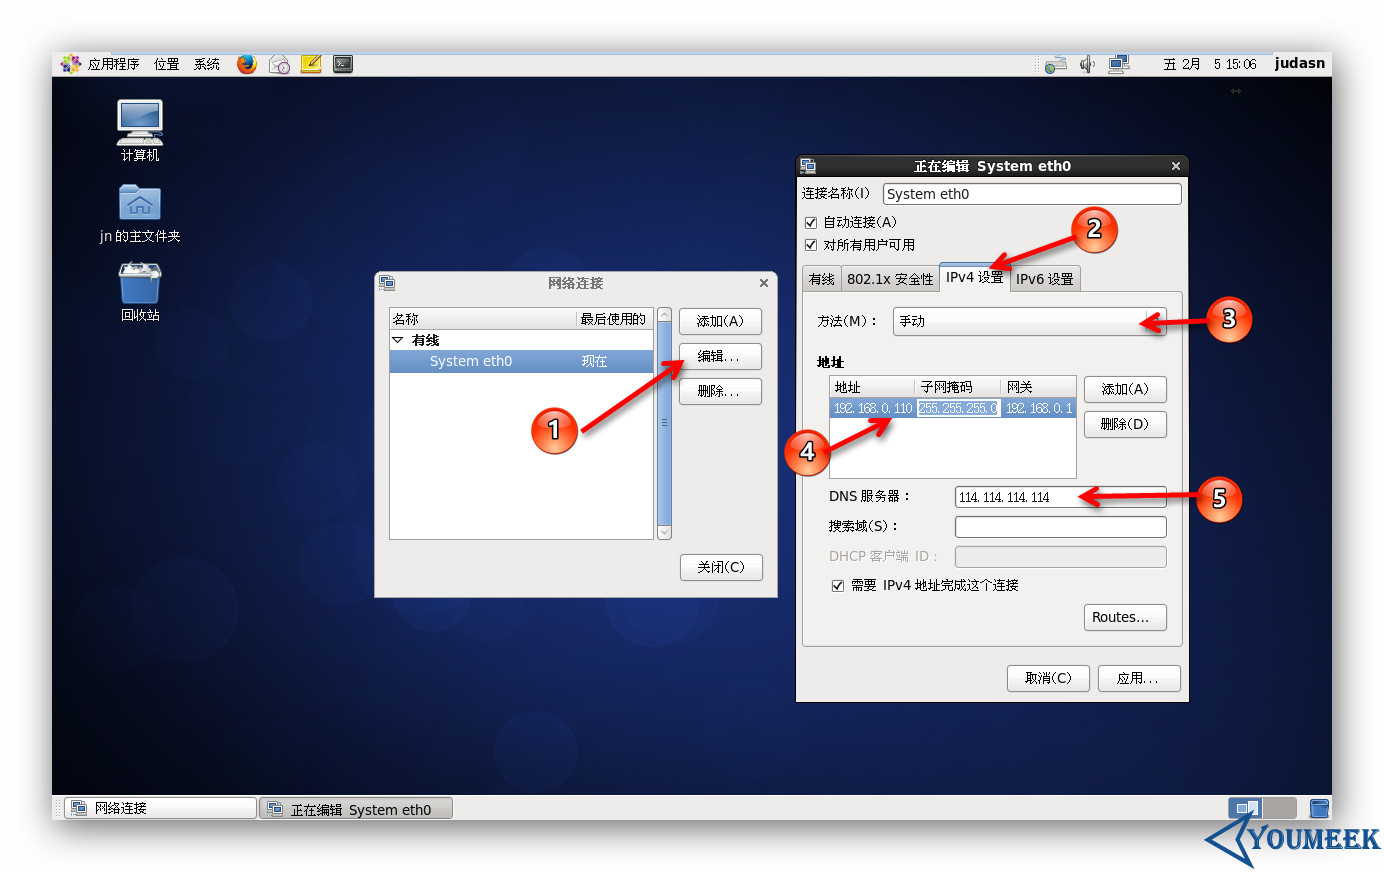Viewport: 1384px width, 872px height.
Task: Toggle 需要 IPv4 地址完成这个连接 checkbox
Action: pyautogui.click(x=838, y=586)
